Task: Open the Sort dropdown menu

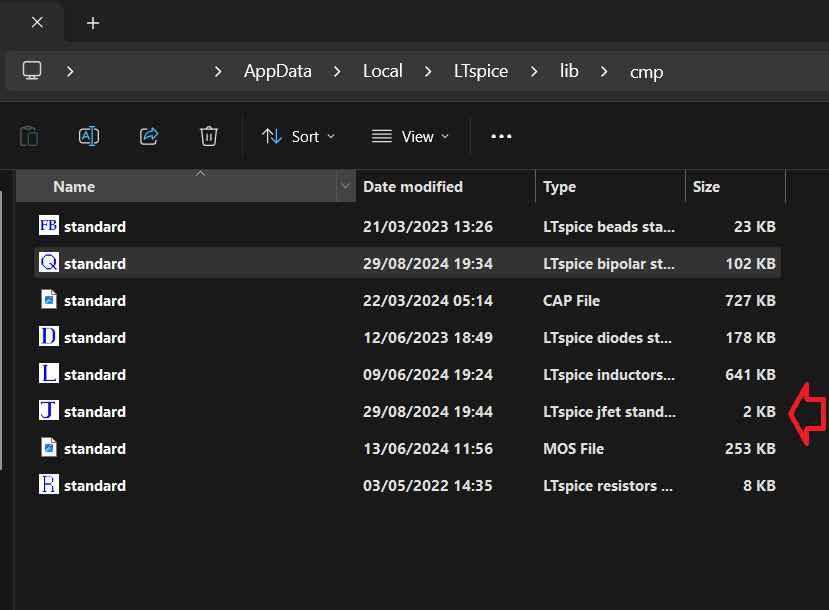Action: (x=299, y=136)
